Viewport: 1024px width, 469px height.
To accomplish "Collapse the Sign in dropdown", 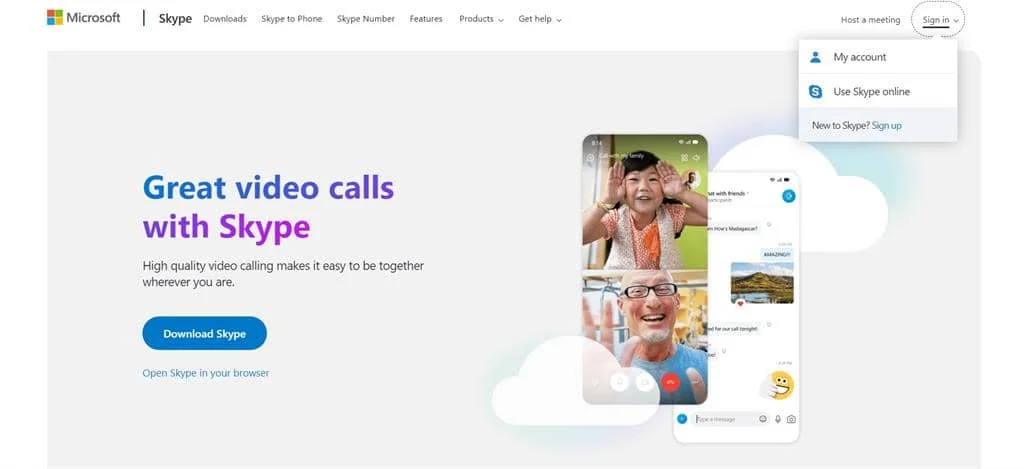I will [940, 20].
